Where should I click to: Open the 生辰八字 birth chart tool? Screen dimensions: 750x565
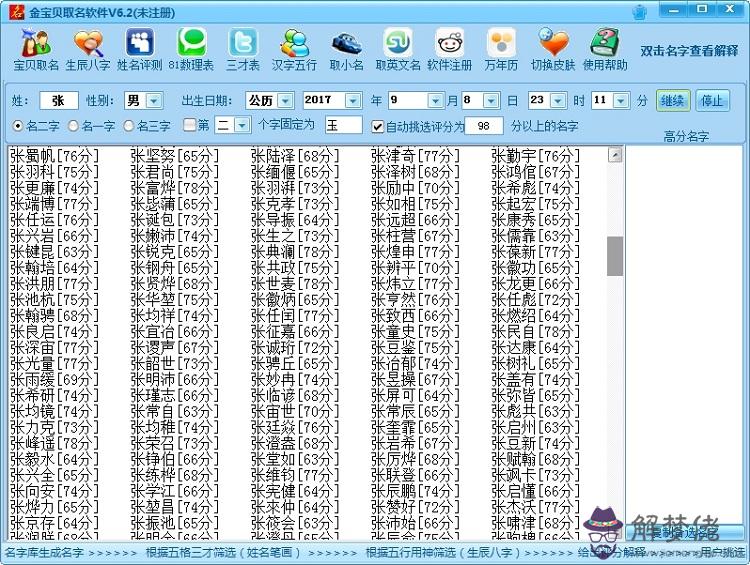tap(88, 50)
